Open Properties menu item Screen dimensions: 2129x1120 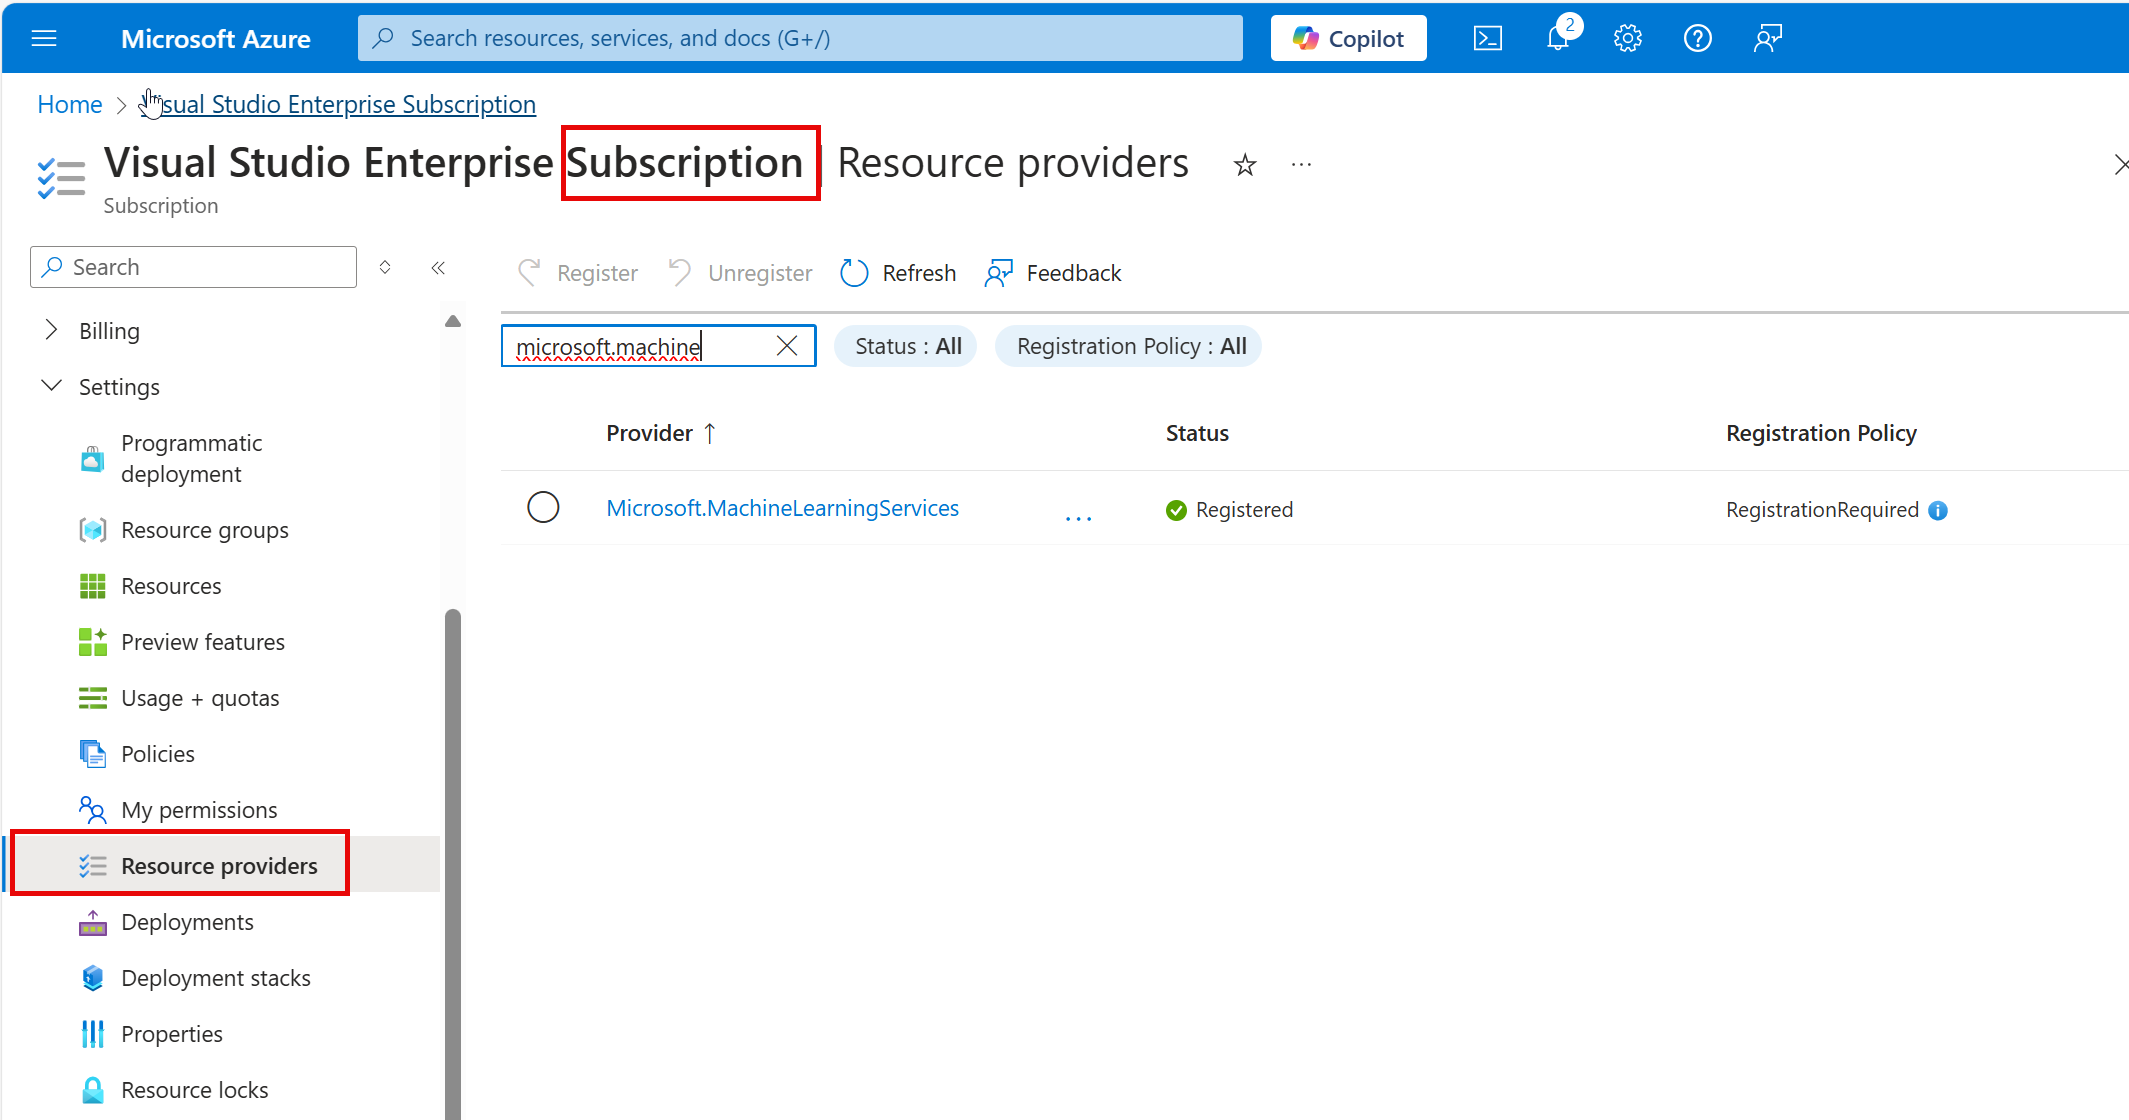coord(172,1034)
